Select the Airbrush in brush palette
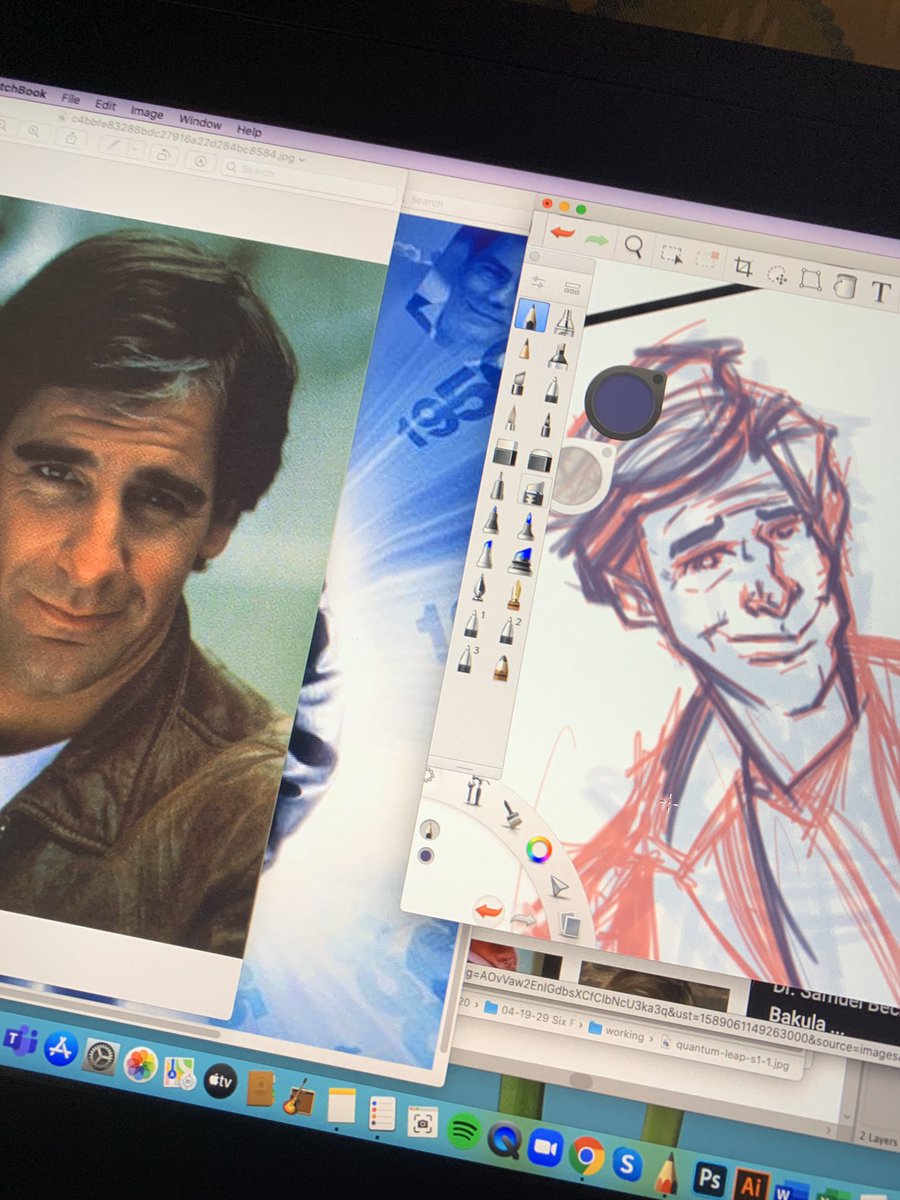 (x=565, y=322)
